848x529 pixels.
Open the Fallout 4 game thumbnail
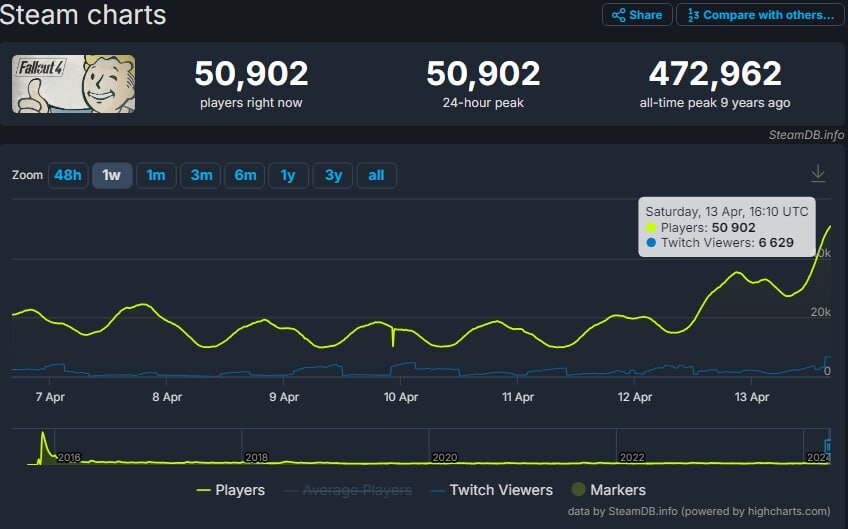74,84
